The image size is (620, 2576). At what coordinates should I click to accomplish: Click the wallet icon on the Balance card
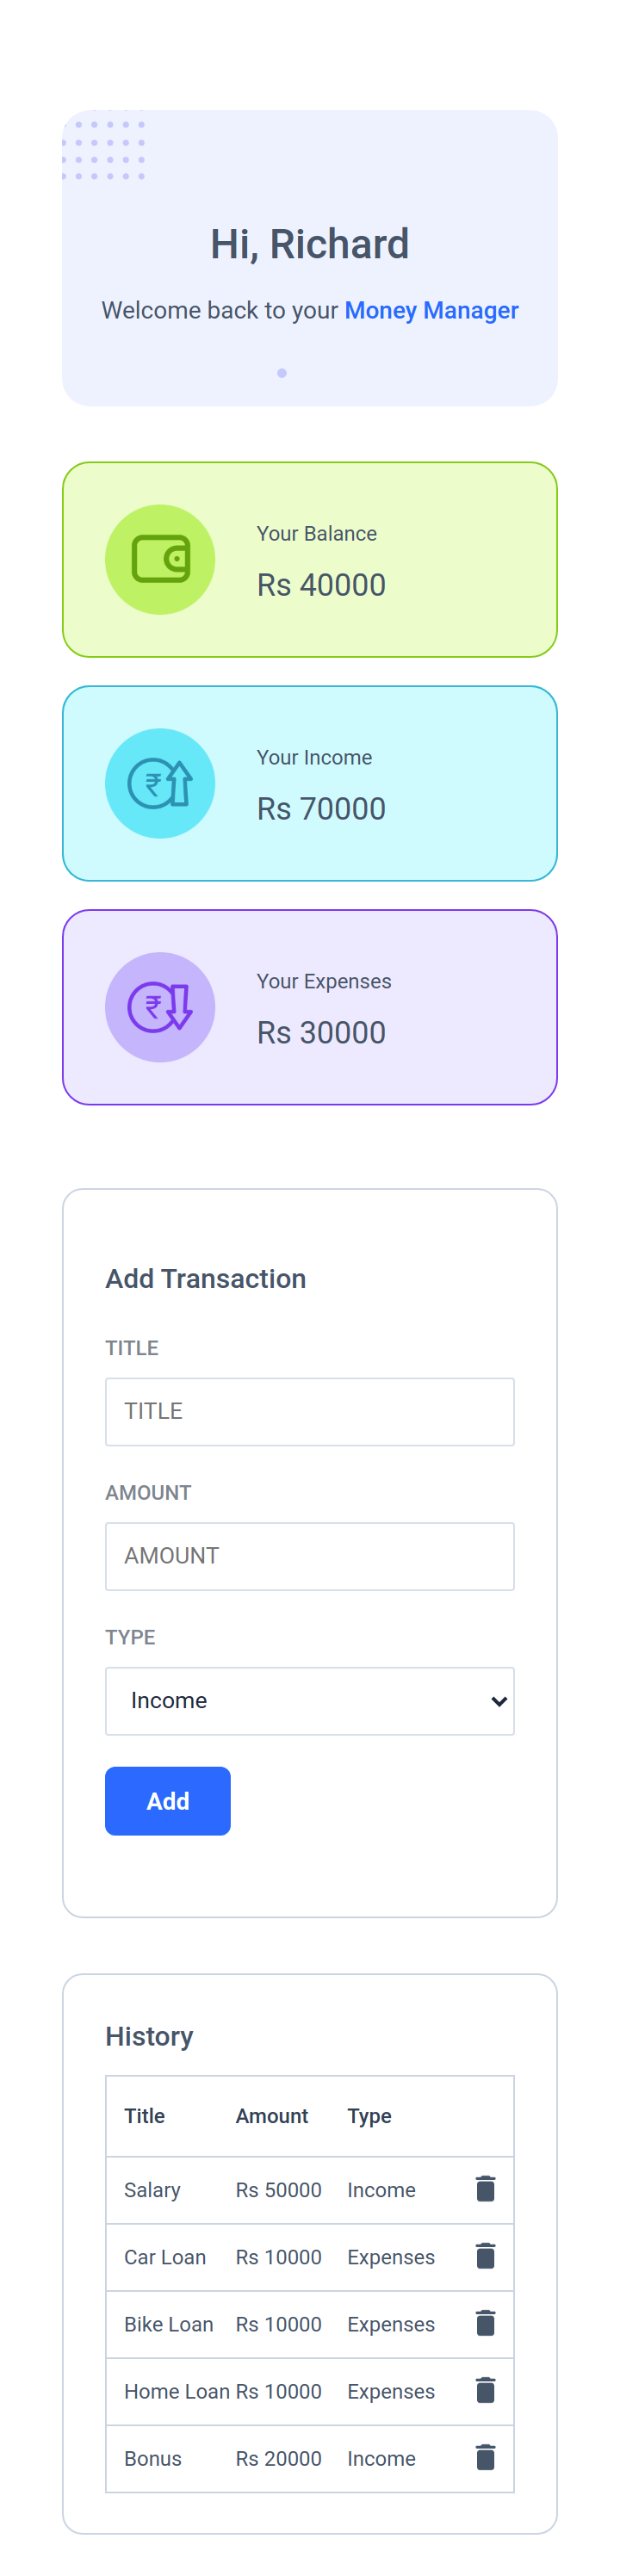pyautogui.click(x=160, y=560)
